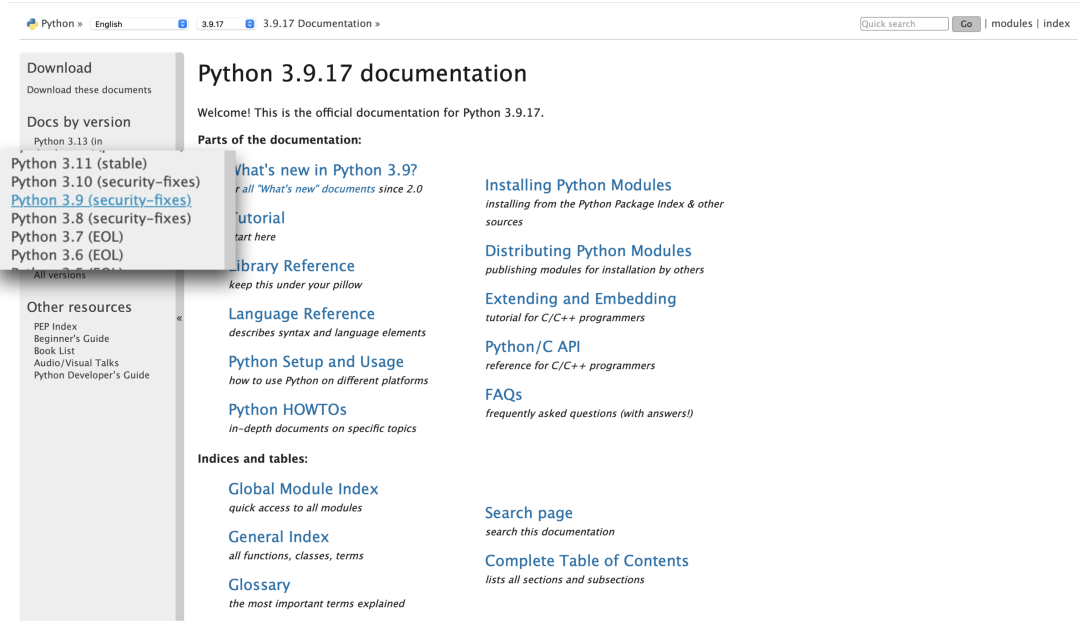Select Python 3.11 (stable) in zoomed list
The height and width of the screenshot is (624, 1080).
[79, 163]
